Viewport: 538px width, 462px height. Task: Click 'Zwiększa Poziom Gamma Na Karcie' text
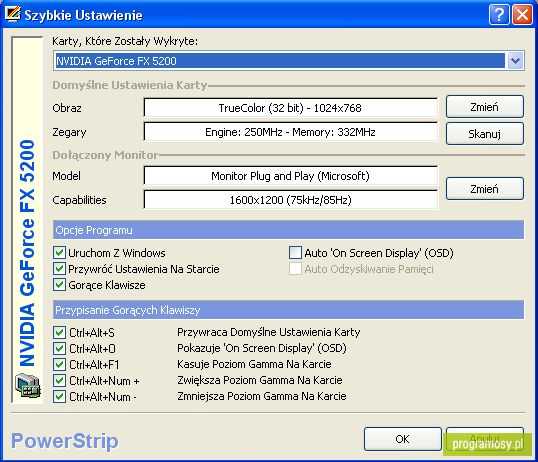[x=260, y=380]
